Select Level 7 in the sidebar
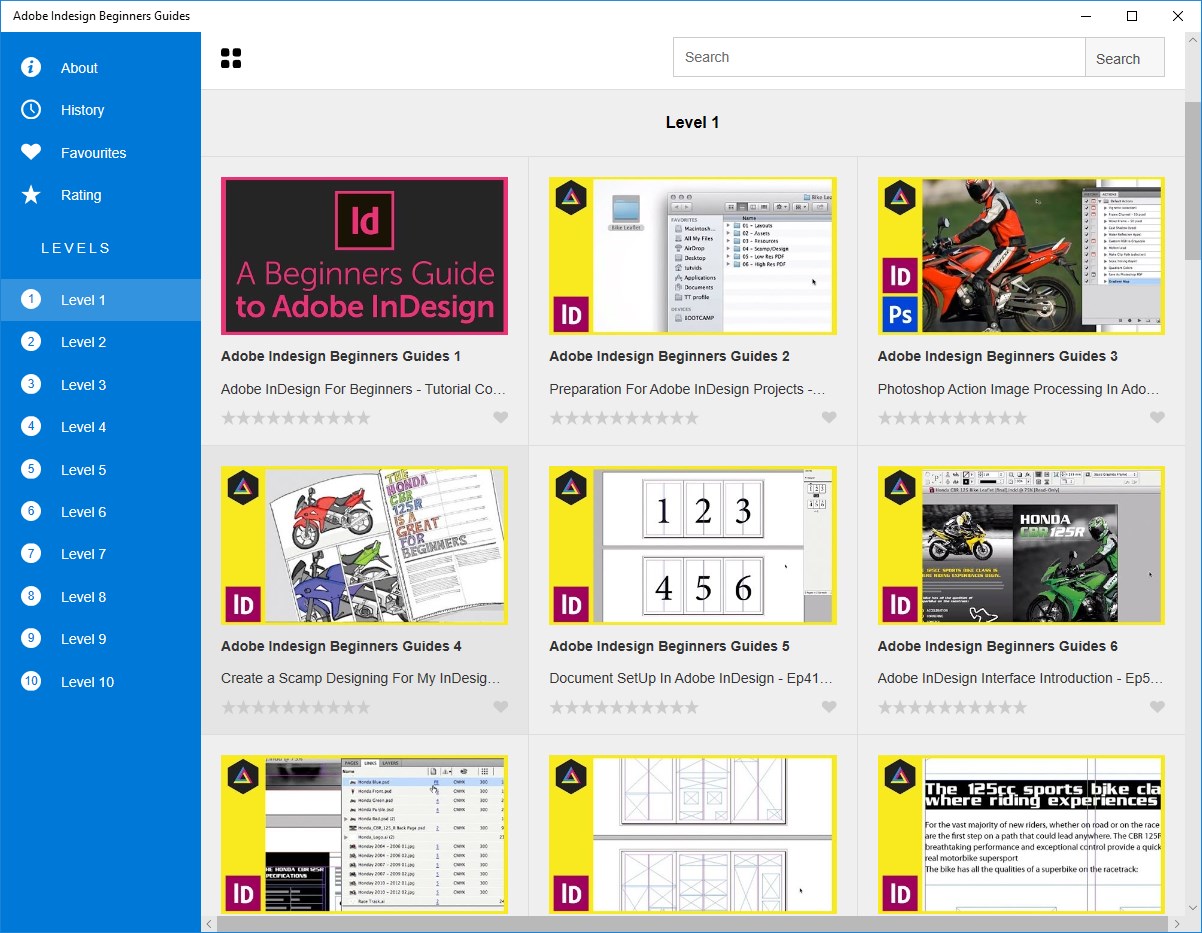 coord(100,554)
